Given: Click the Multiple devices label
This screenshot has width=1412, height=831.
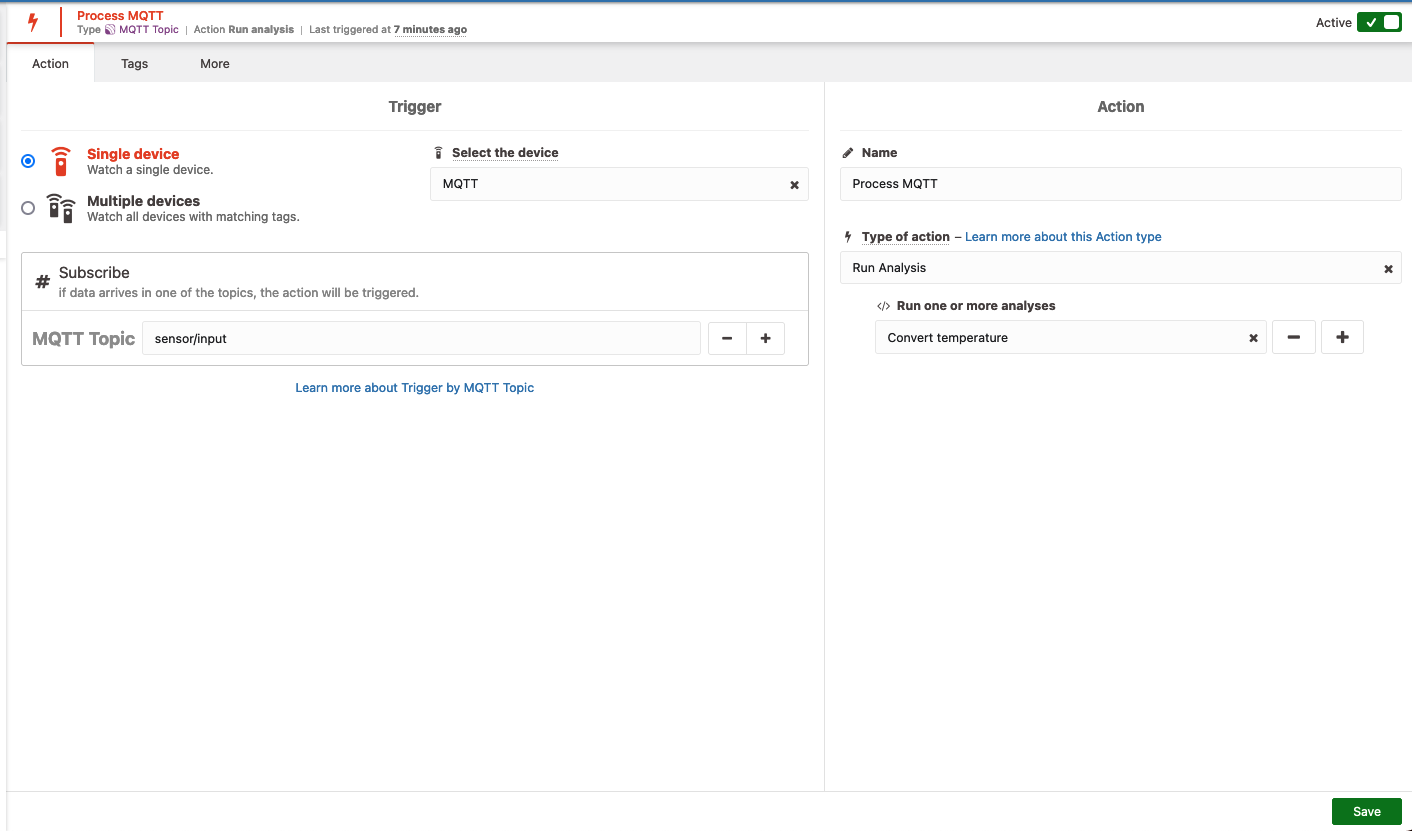Looking at the screenshot, I should (143, 201).
